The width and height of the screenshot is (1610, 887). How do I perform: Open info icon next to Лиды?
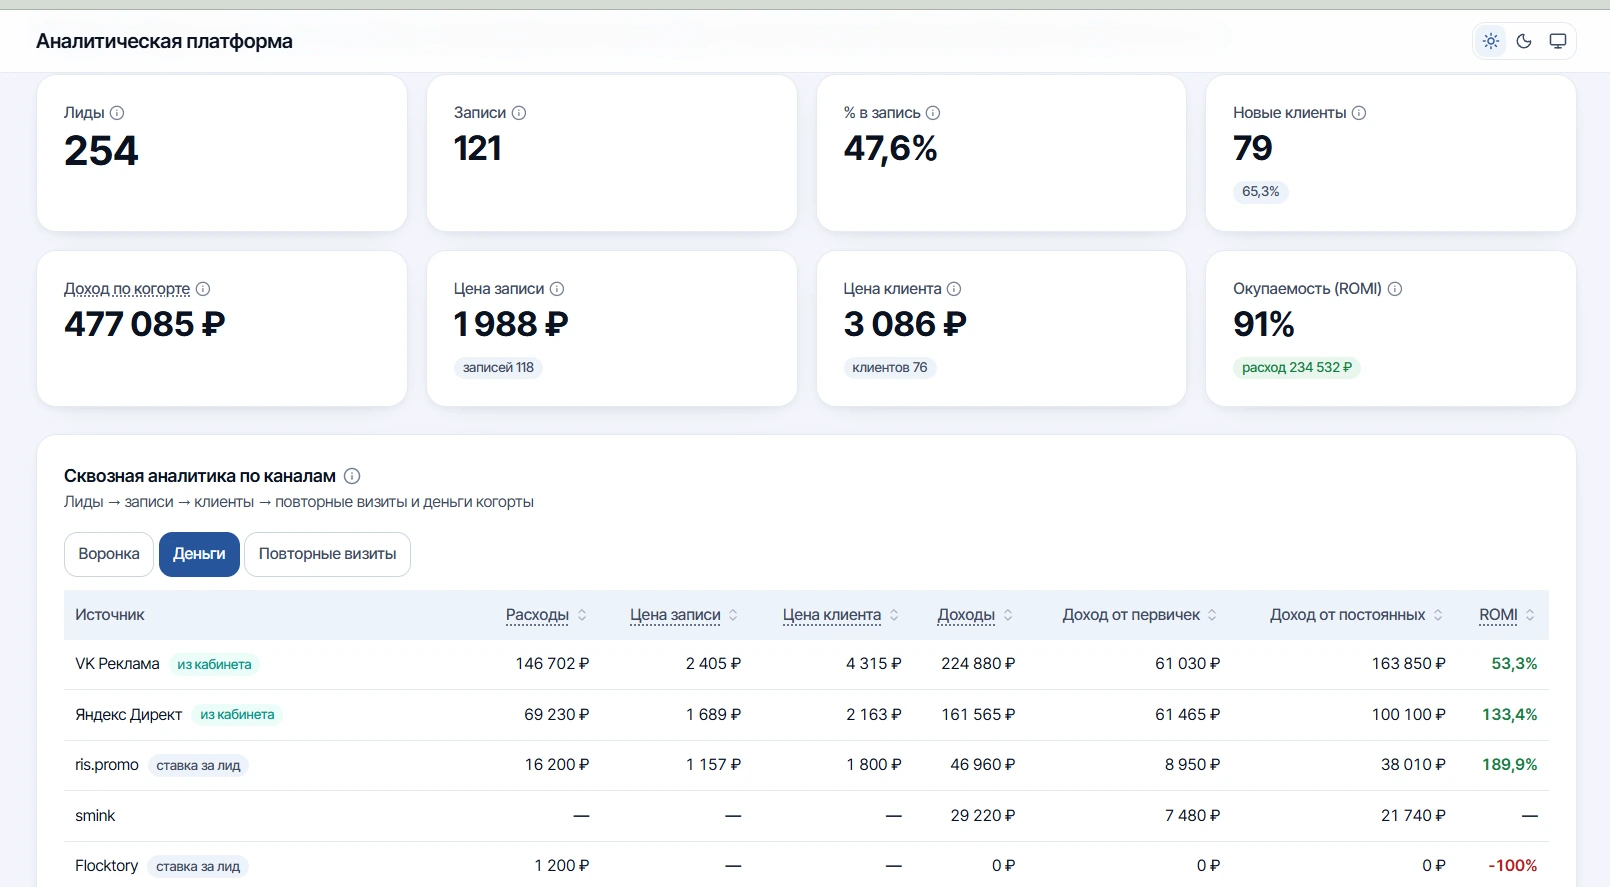pyautogui.click(x=117, y=113)
